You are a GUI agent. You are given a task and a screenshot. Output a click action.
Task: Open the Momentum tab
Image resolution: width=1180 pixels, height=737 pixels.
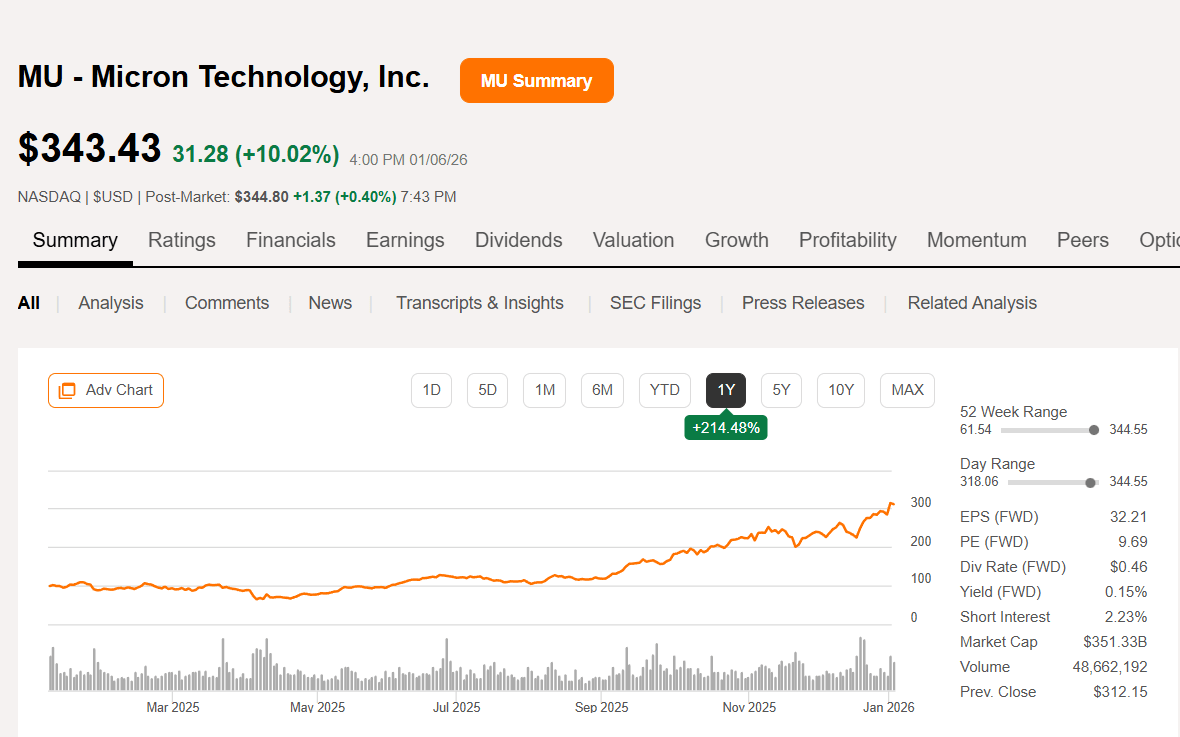[x=976, y=240]
